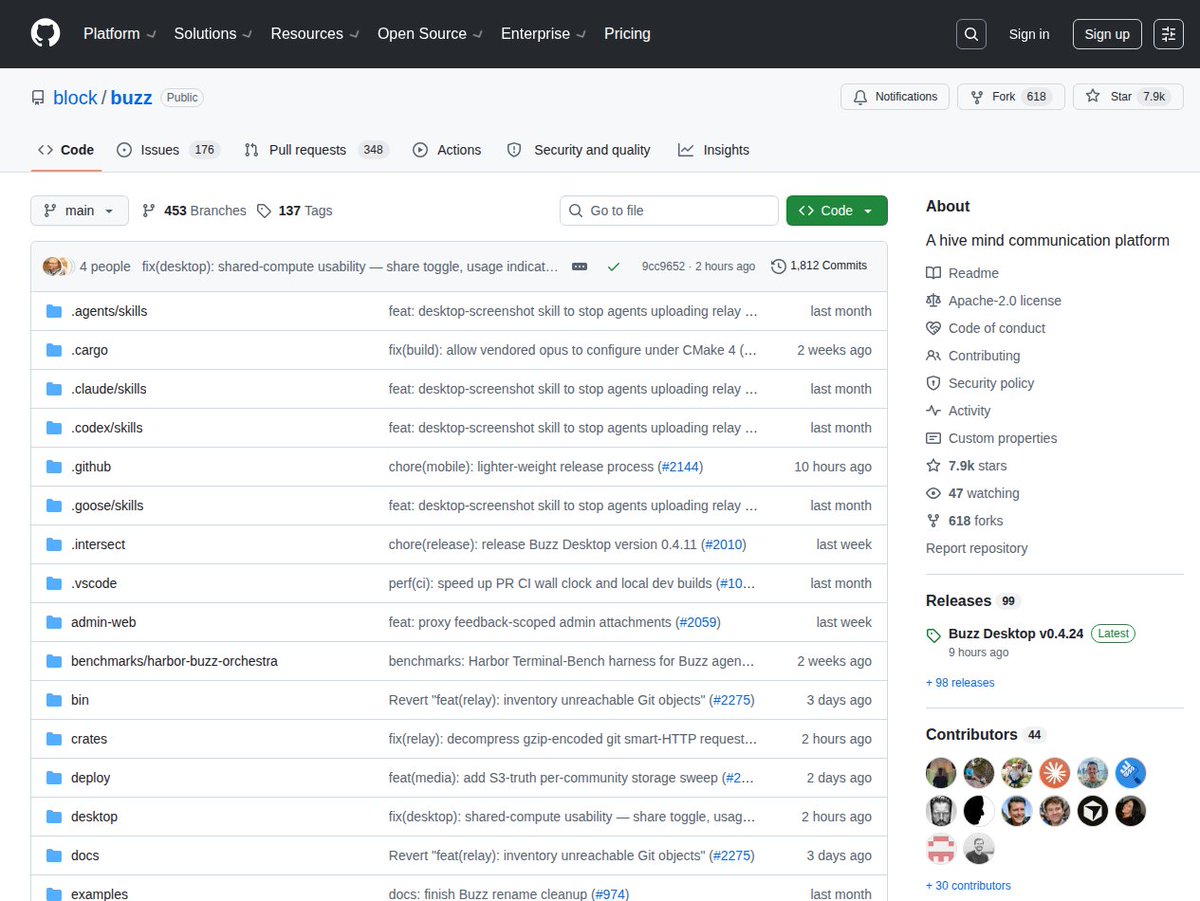Expand commit message ellipsis button
This screenshot has height=901, width=1200.
[580, 267]
